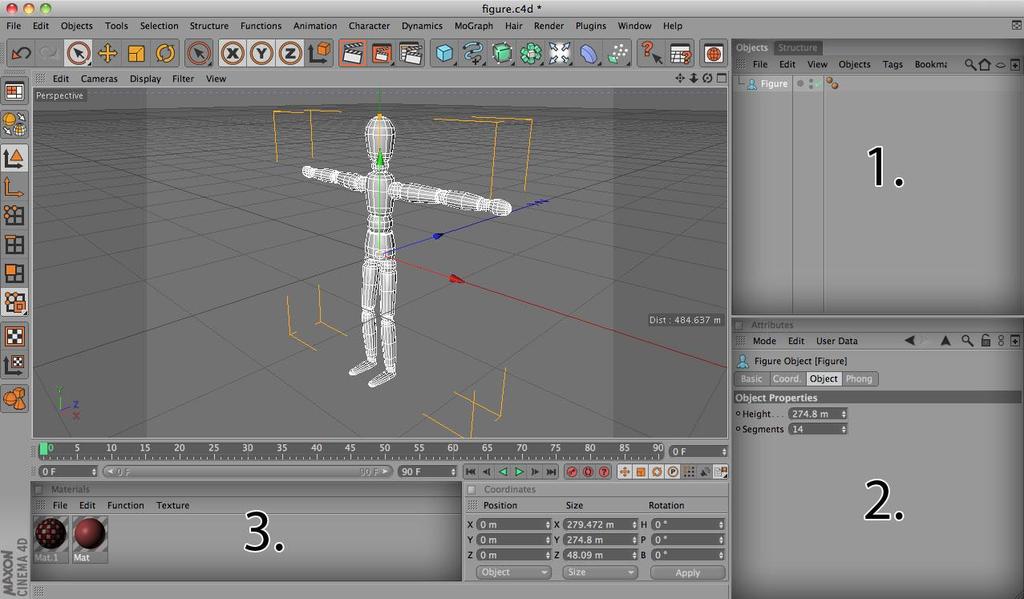Toggle the Y axis lock
Viewport: 1024px width, 599px height.
pyautogui.click(x=261, y=53)
